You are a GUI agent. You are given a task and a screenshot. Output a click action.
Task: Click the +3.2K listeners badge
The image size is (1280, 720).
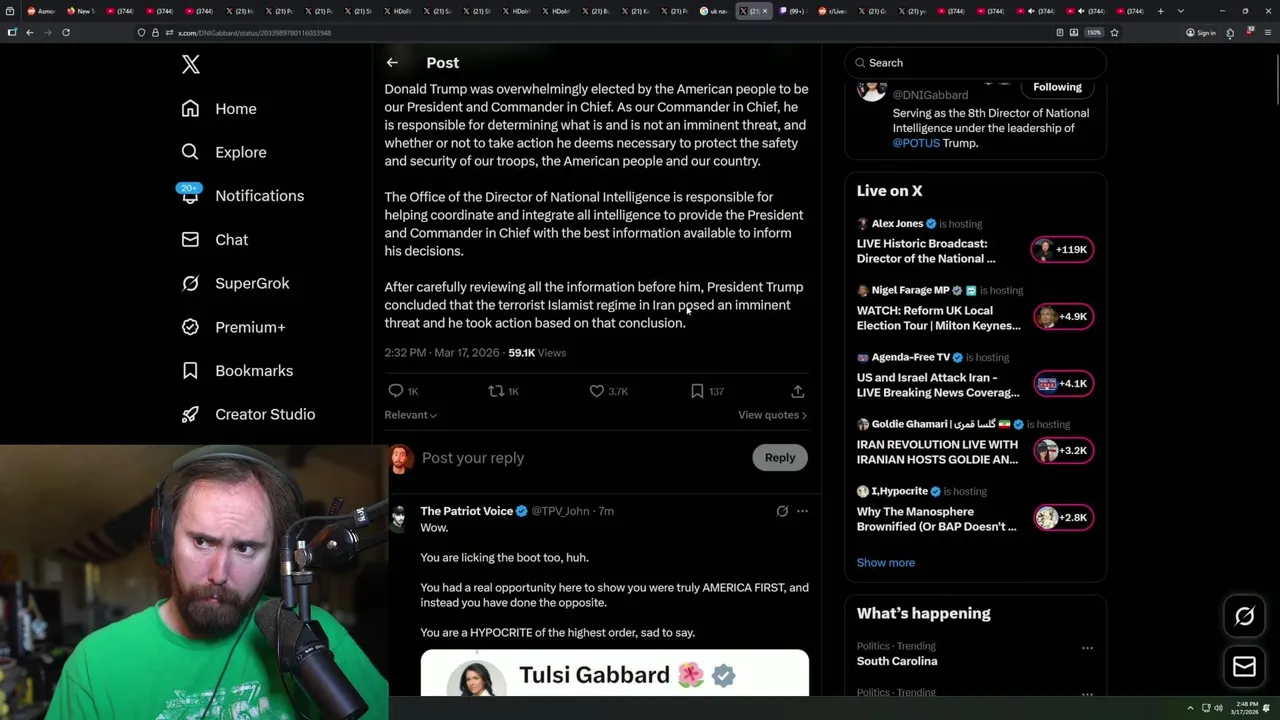pos(1063,451)
